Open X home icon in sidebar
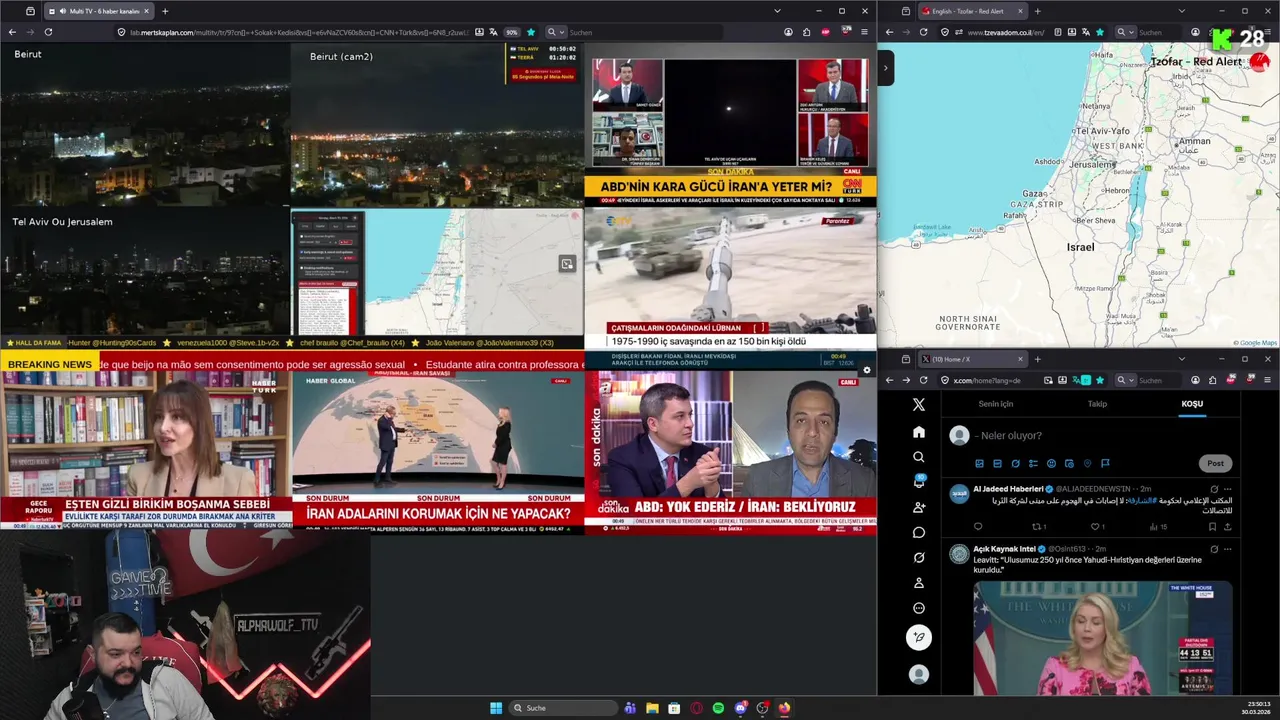This screenshot has height=720, width=1280. pyautogui.click(x=919, y=432)
